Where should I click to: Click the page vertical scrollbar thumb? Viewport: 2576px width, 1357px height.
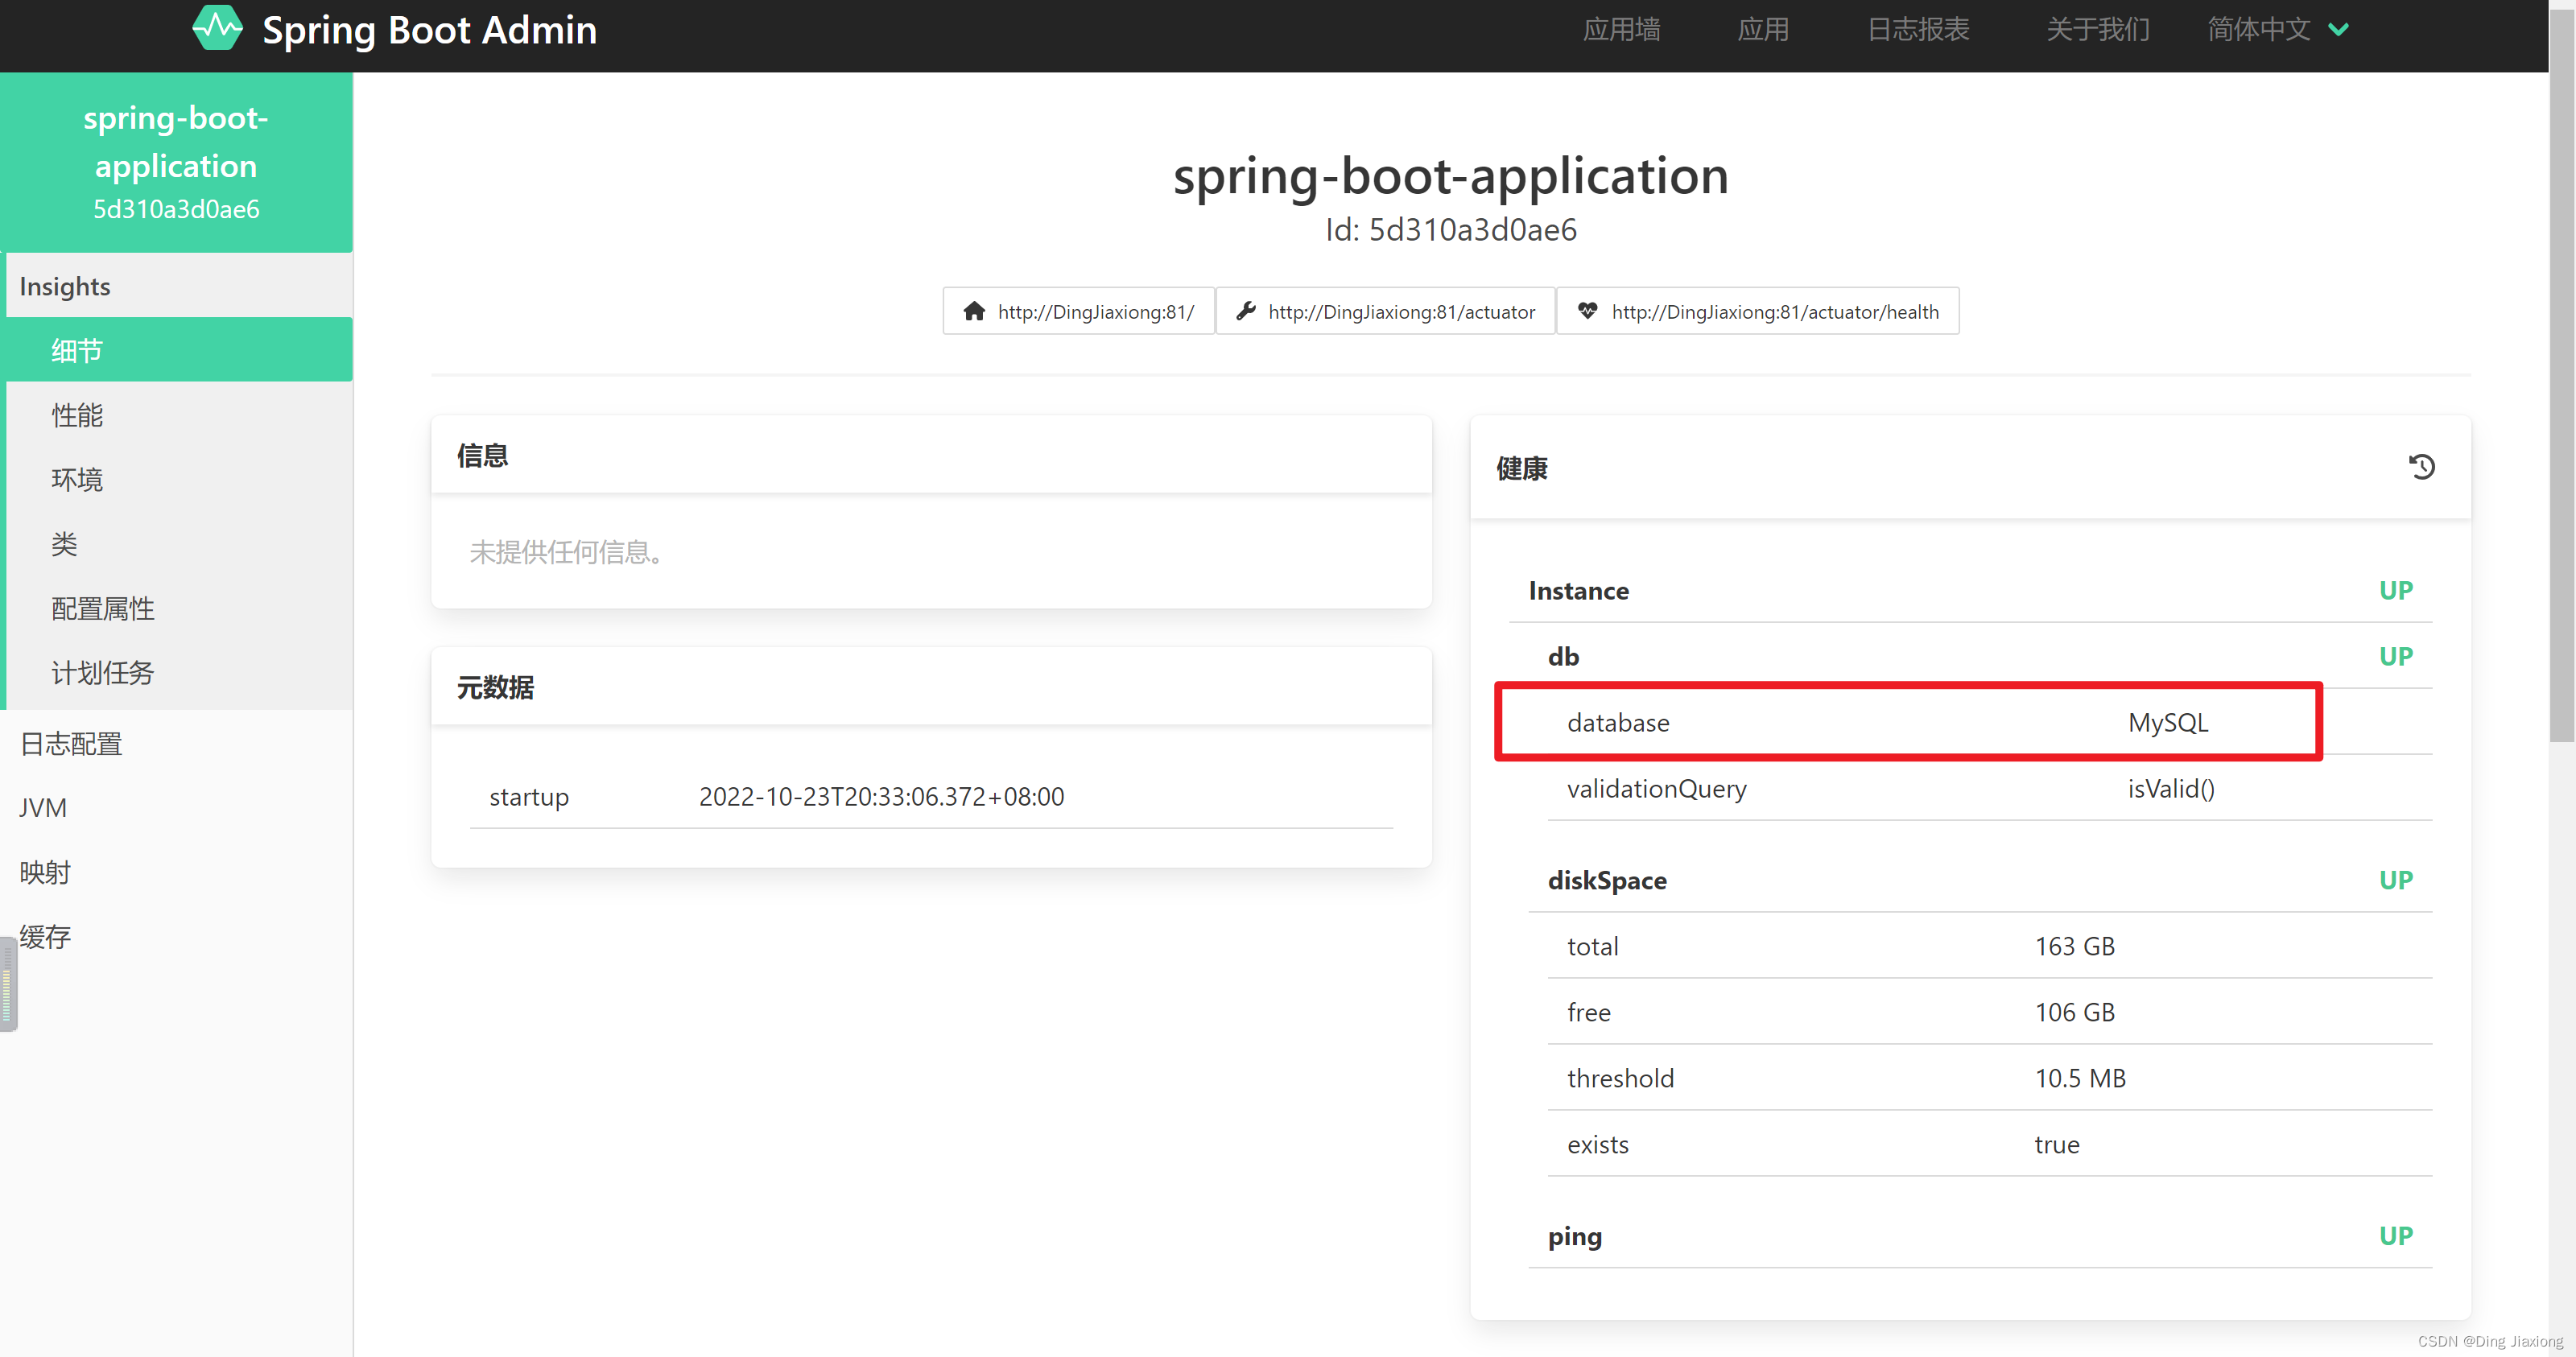tap(2561, 375)
